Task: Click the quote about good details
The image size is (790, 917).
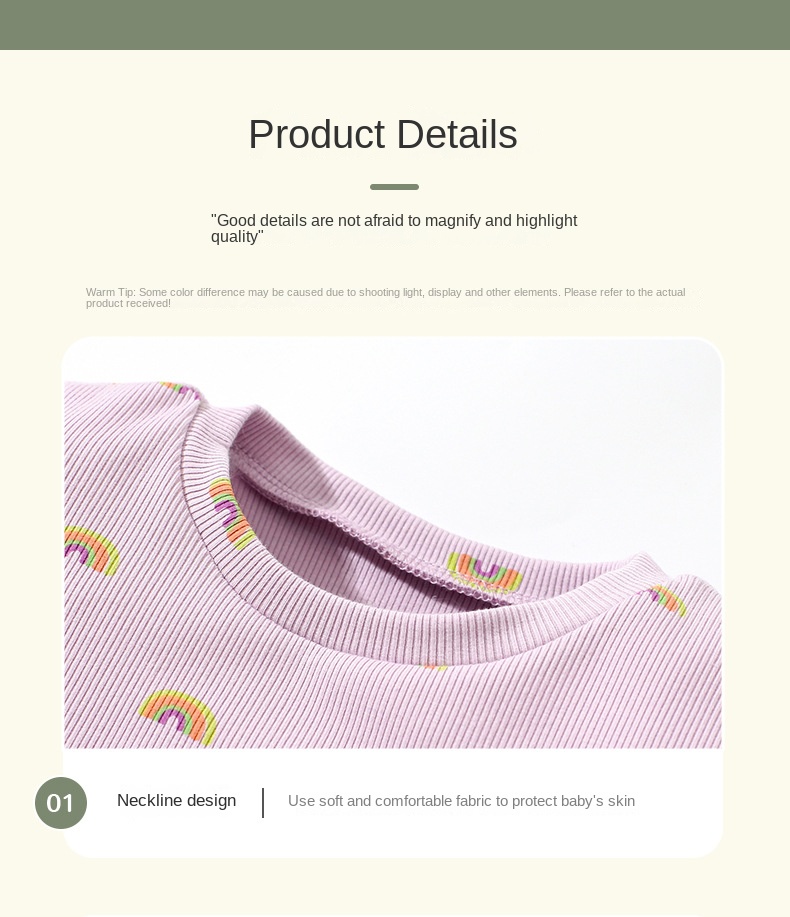Action: [394, 228]
